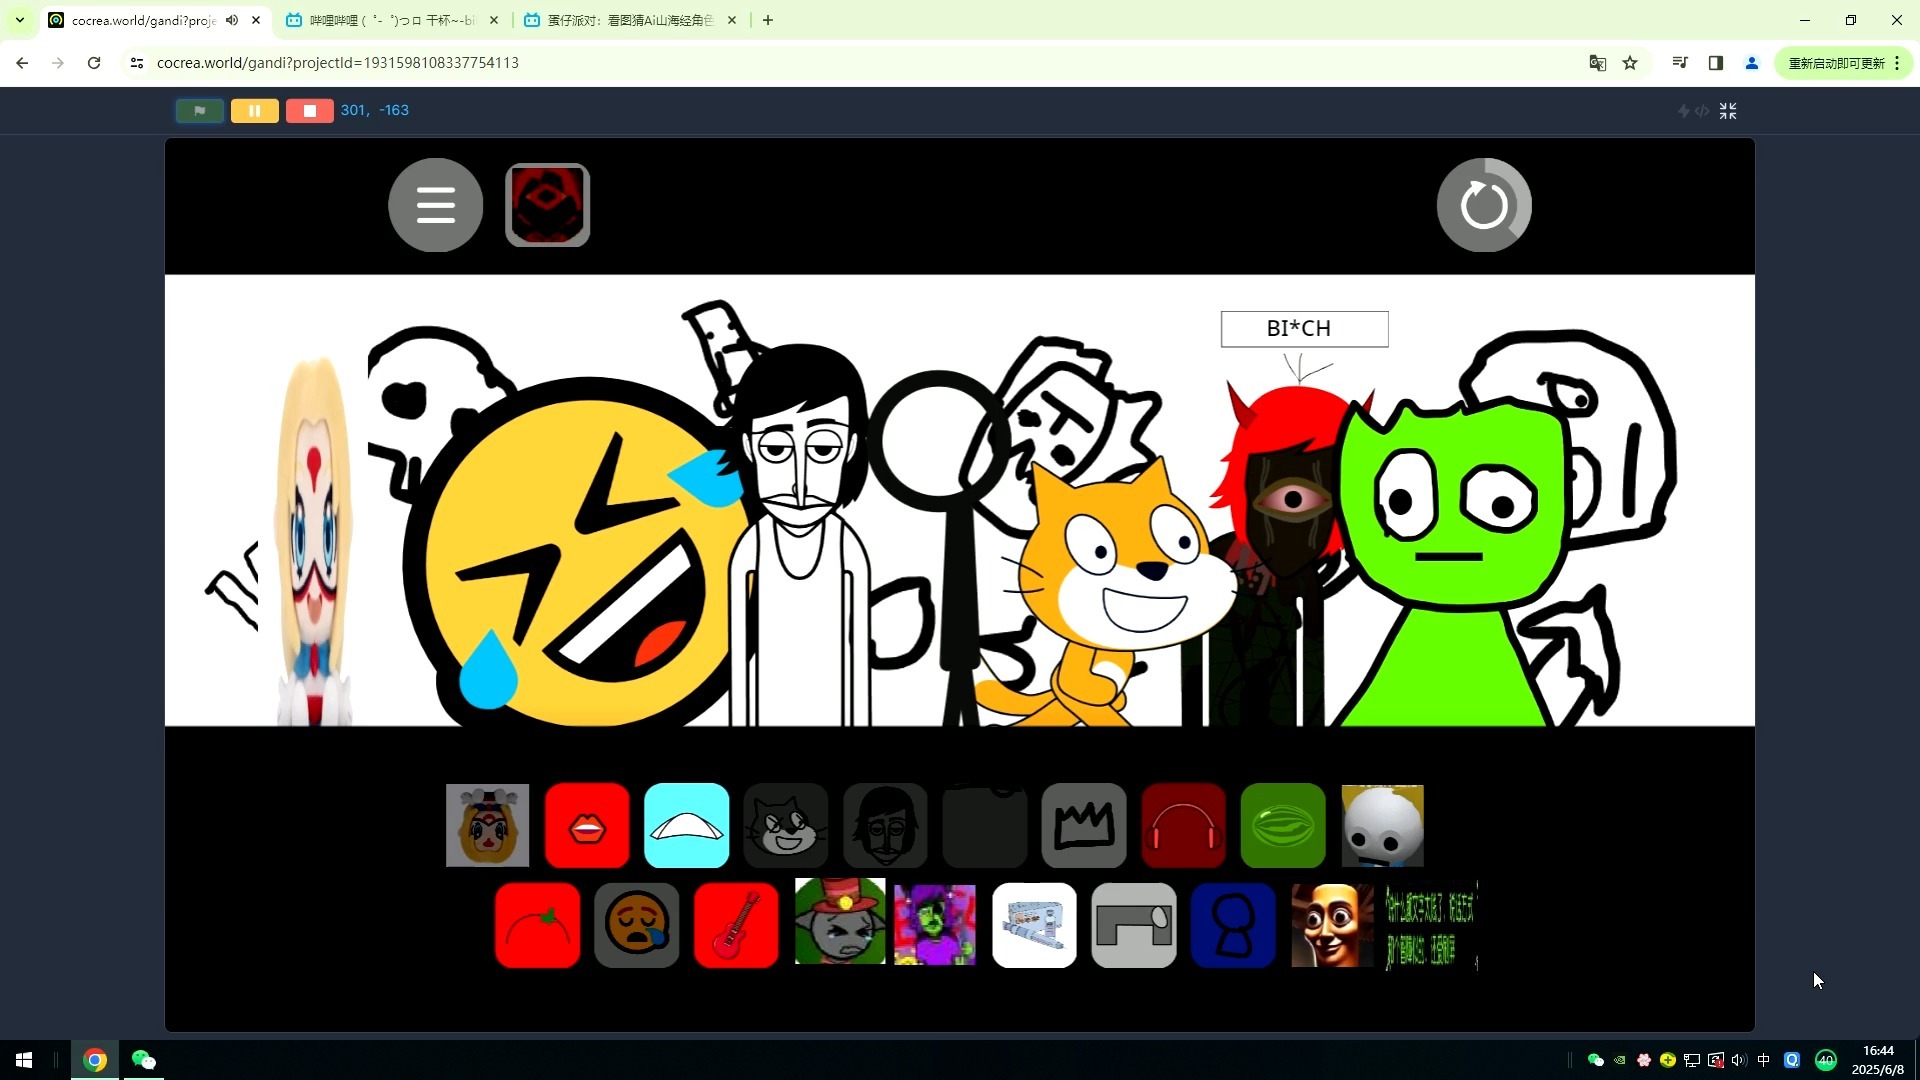Select the greyed-out beatboxer face icon
1920x1080 pixels.
tap(885, 825)
